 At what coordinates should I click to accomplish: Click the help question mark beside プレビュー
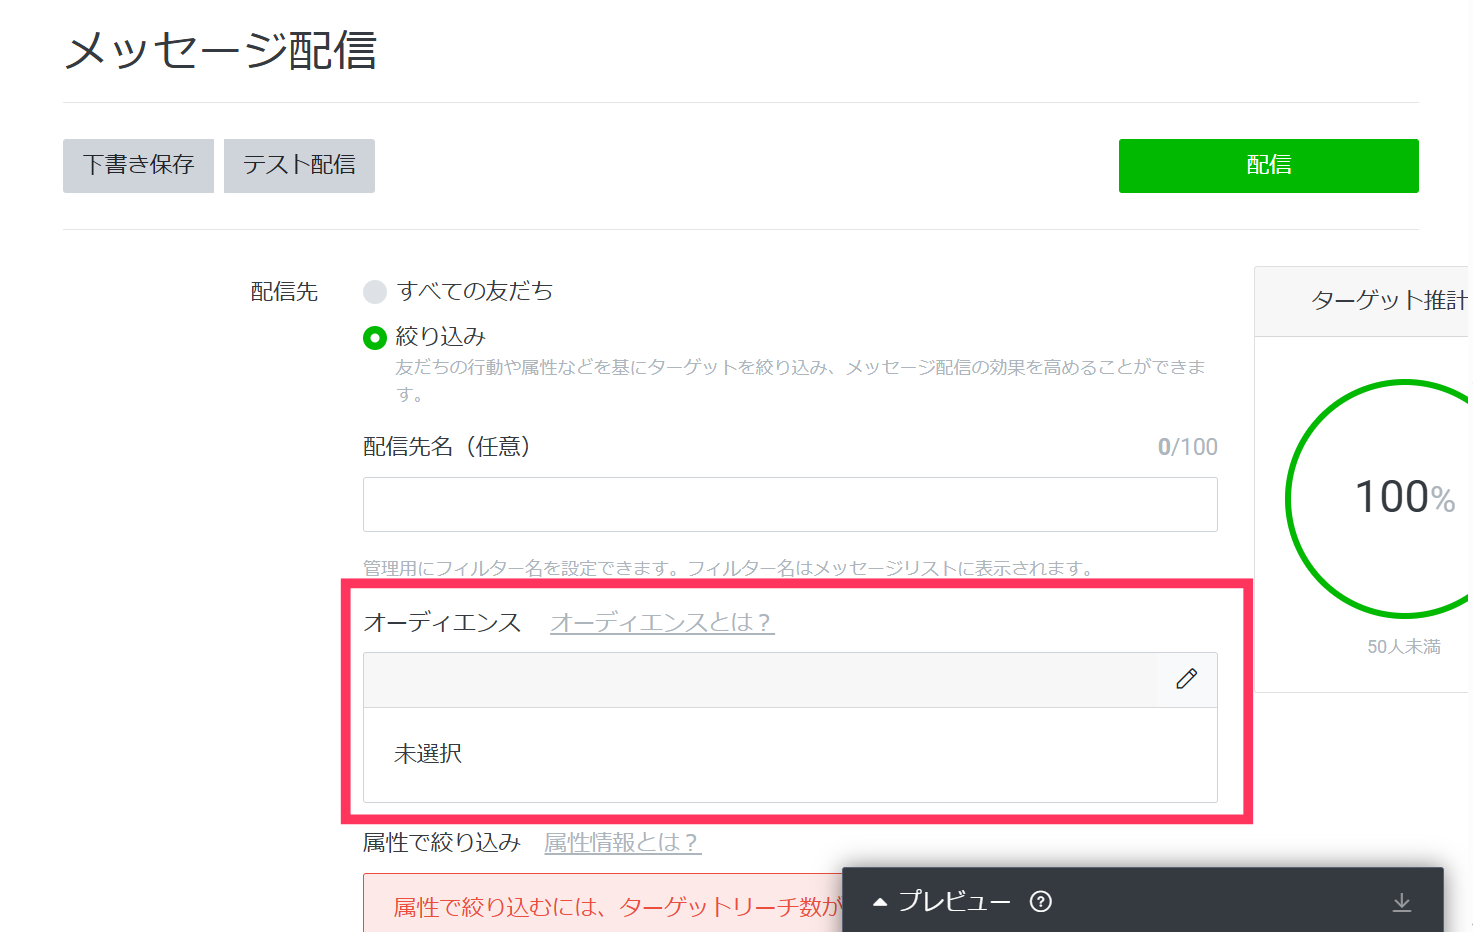click(1040, 901)
